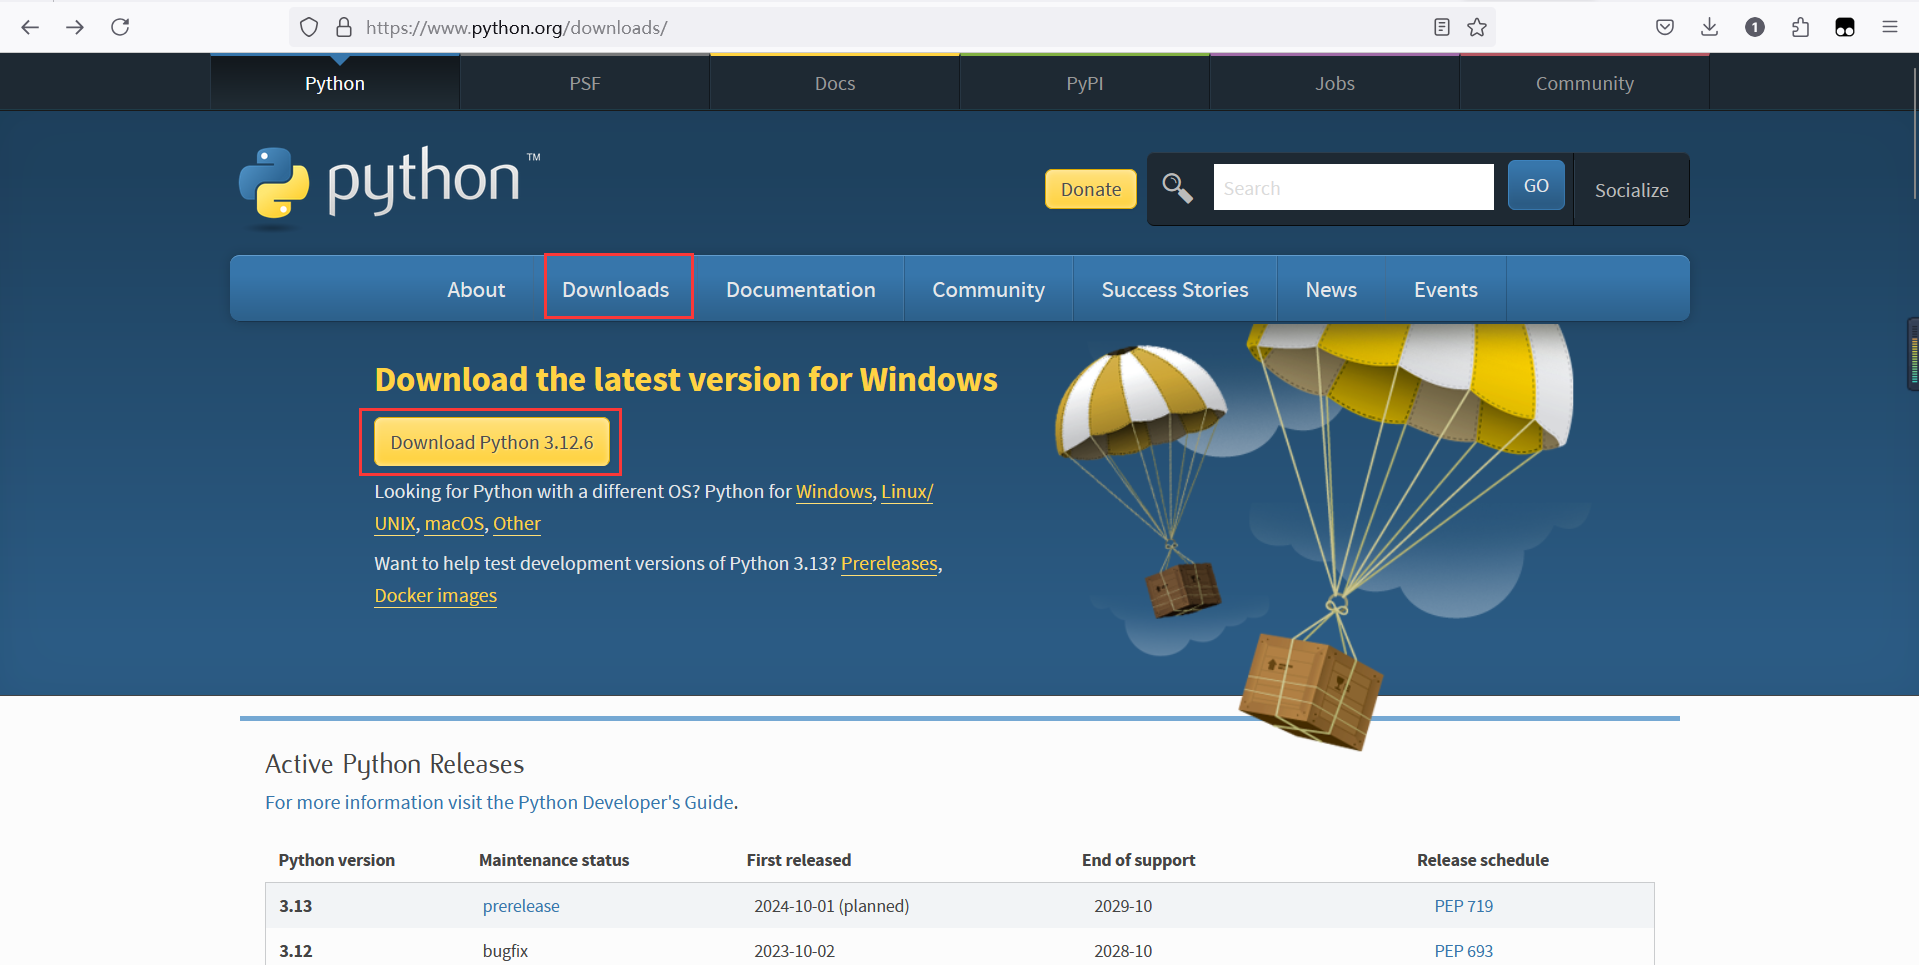Viewport: 1919px width, 965px height.
Task: Click the 'End of support' column header
Action: (x=1139, y=860)
